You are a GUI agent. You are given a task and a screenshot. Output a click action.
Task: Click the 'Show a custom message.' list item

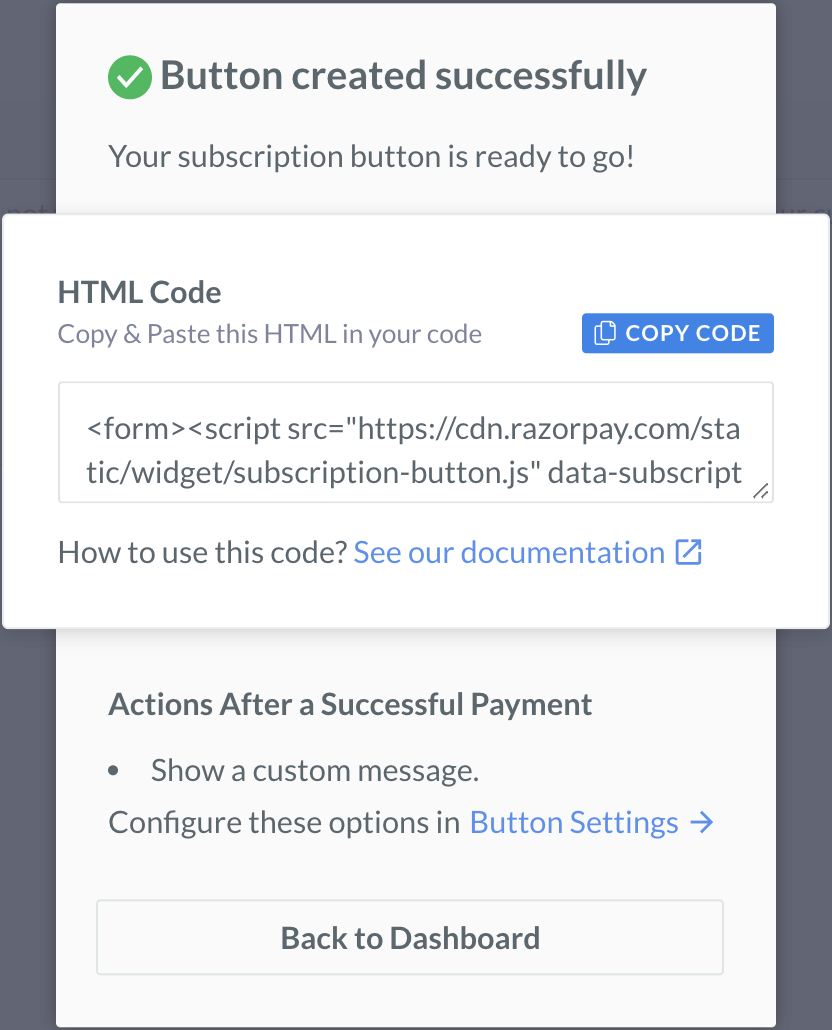315,771
